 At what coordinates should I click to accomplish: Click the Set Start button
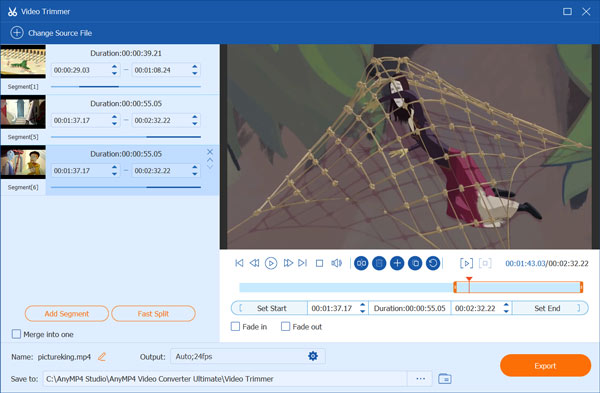[269, 308]
